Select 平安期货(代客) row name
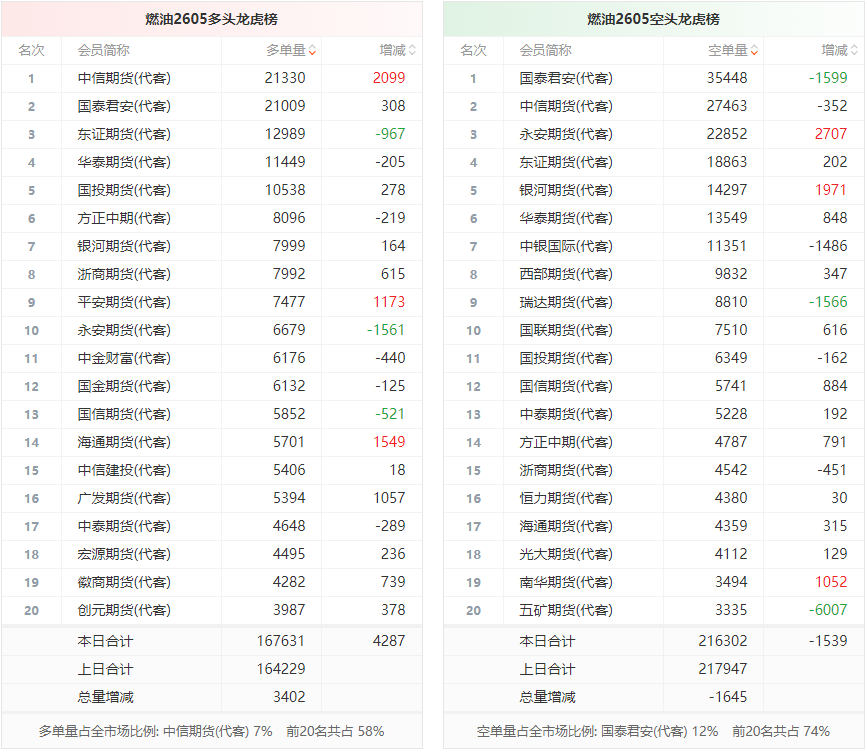Viewport: 867px width, 753px height. tap(124, 302)
